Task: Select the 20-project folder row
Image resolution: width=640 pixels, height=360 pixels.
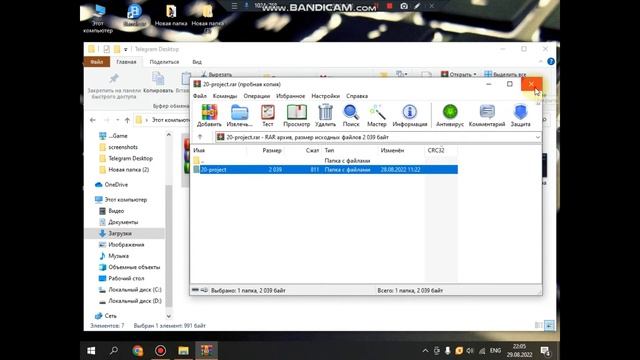Action: pos(324,169)
